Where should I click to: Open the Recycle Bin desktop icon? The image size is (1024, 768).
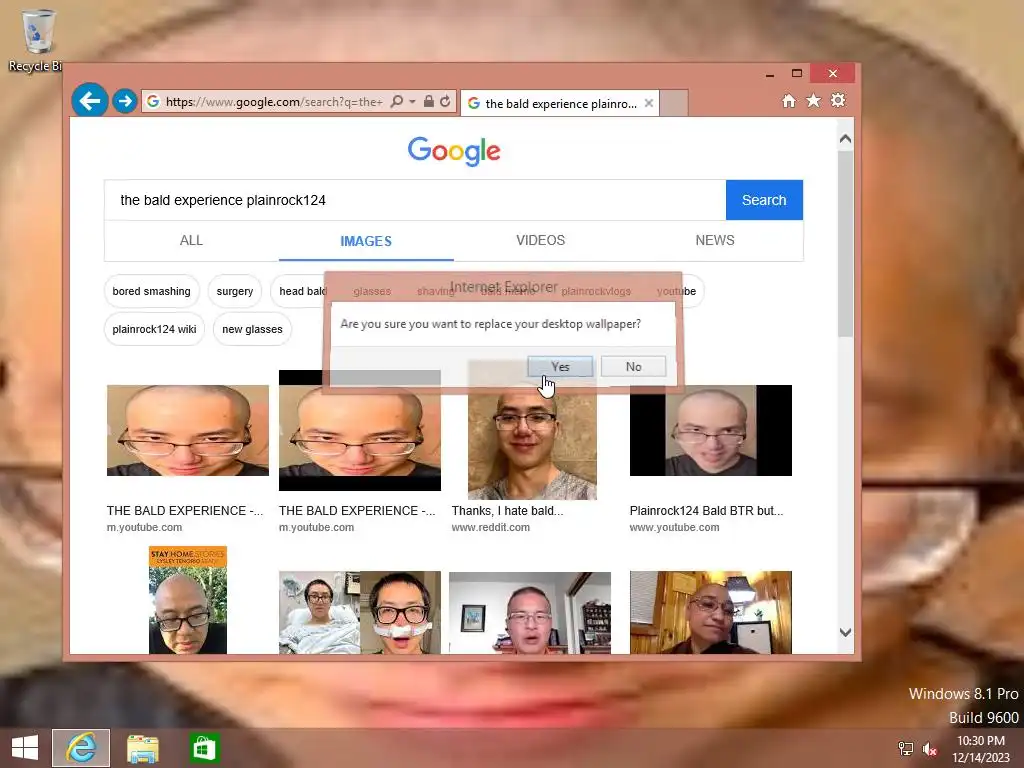(x=37, y=40)
